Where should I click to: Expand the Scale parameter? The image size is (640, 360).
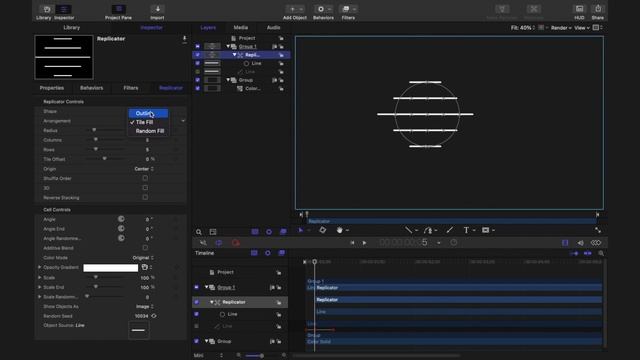click(x=40, y=278)
